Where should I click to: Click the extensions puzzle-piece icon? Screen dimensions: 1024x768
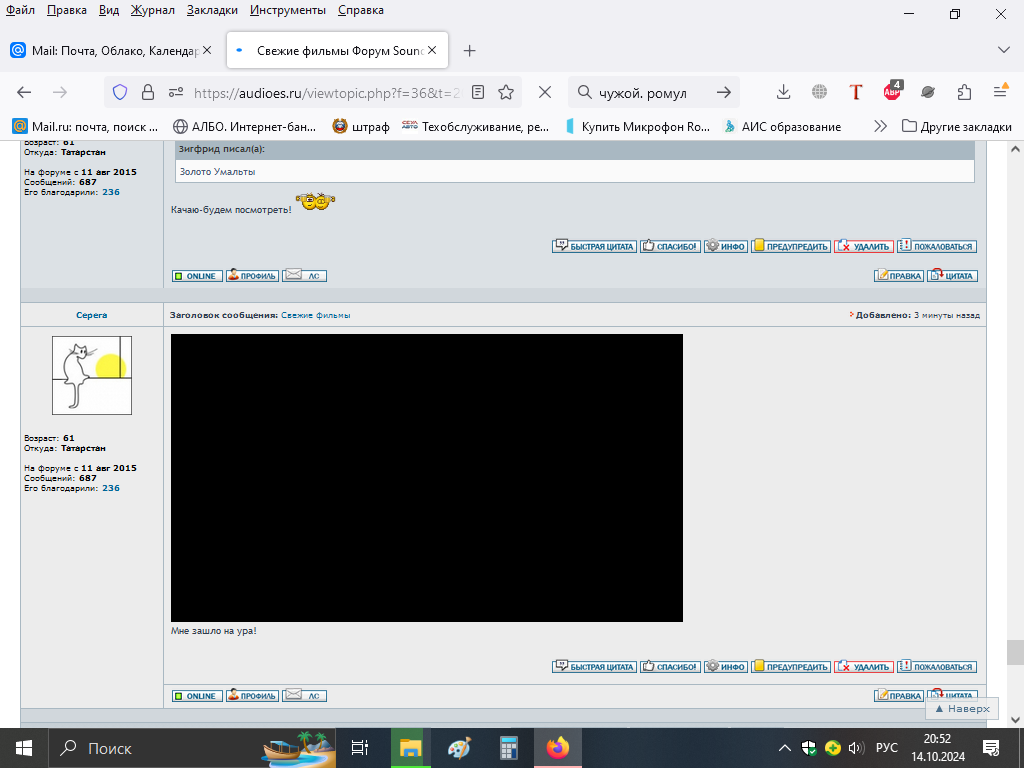click(964, 92)
